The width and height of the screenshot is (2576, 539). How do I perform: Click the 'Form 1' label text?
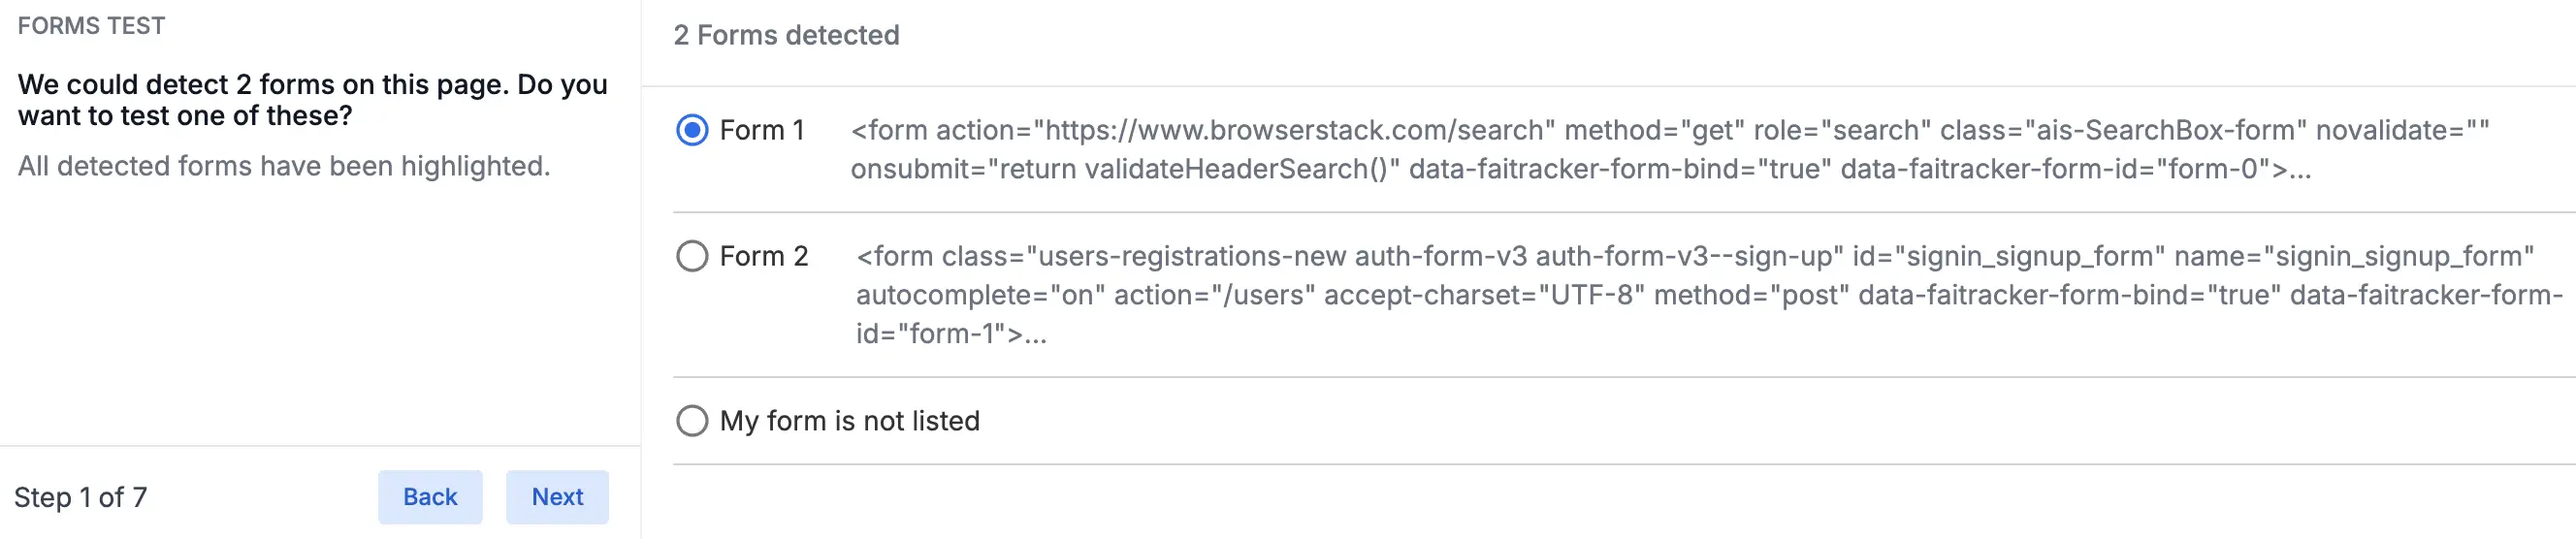pos(762,130)
